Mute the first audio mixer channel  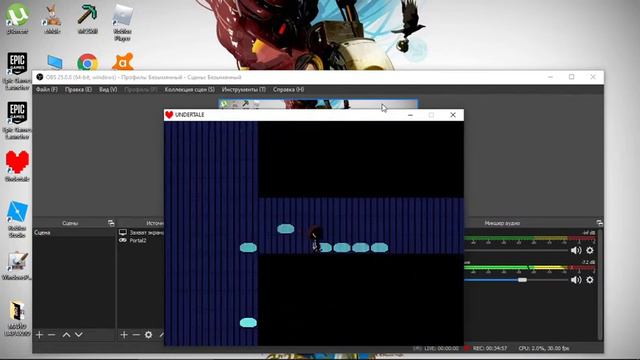[576, 250]
